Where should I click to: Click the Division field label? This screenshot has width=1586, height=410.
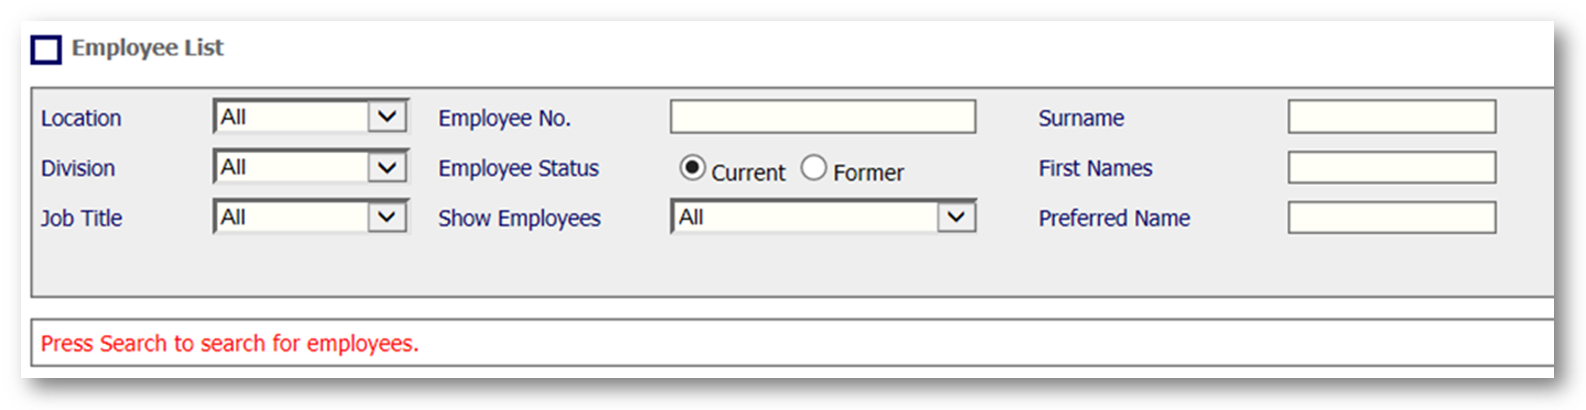click(x=78, y=168)
